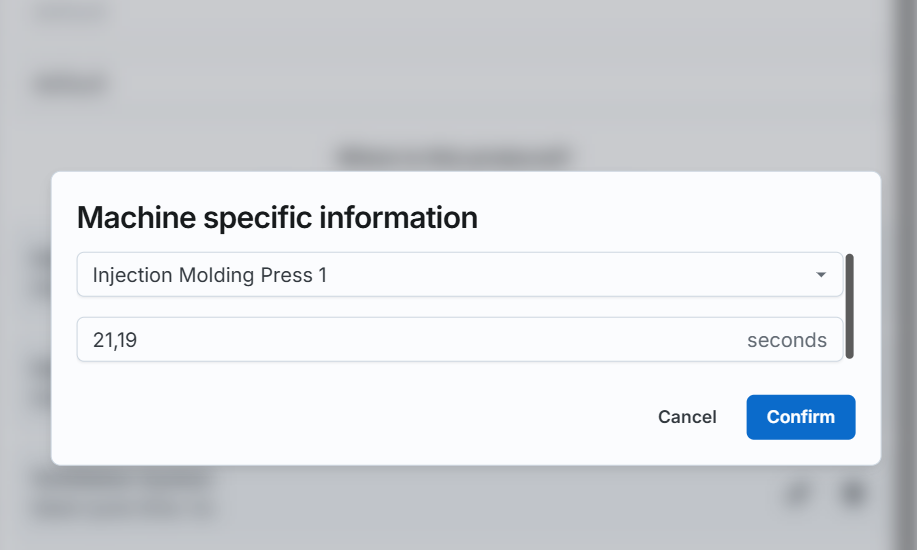Click the second blurred label at top-left
Image resolution: width=917 pixels, height=550 pixels.
[x=70, y=84]
